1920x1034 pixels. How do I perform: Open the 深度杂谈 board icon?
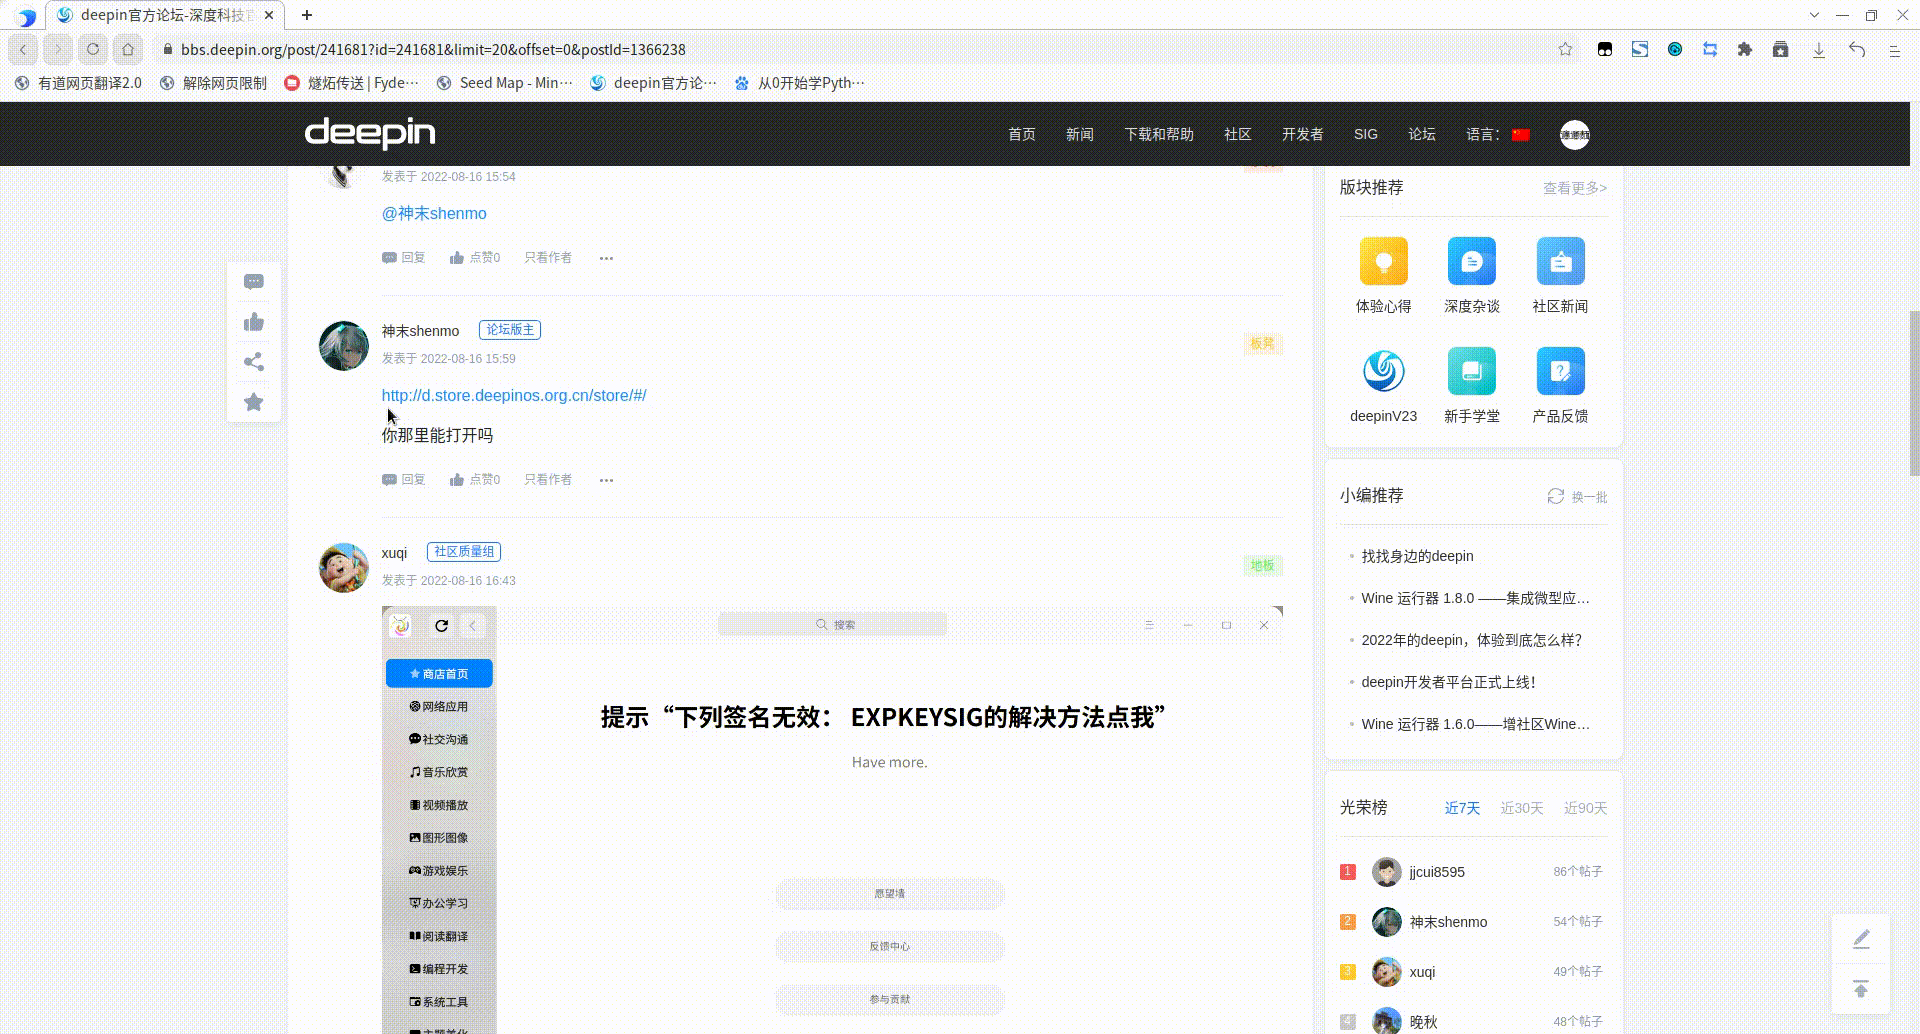(x=1471, y=262)
